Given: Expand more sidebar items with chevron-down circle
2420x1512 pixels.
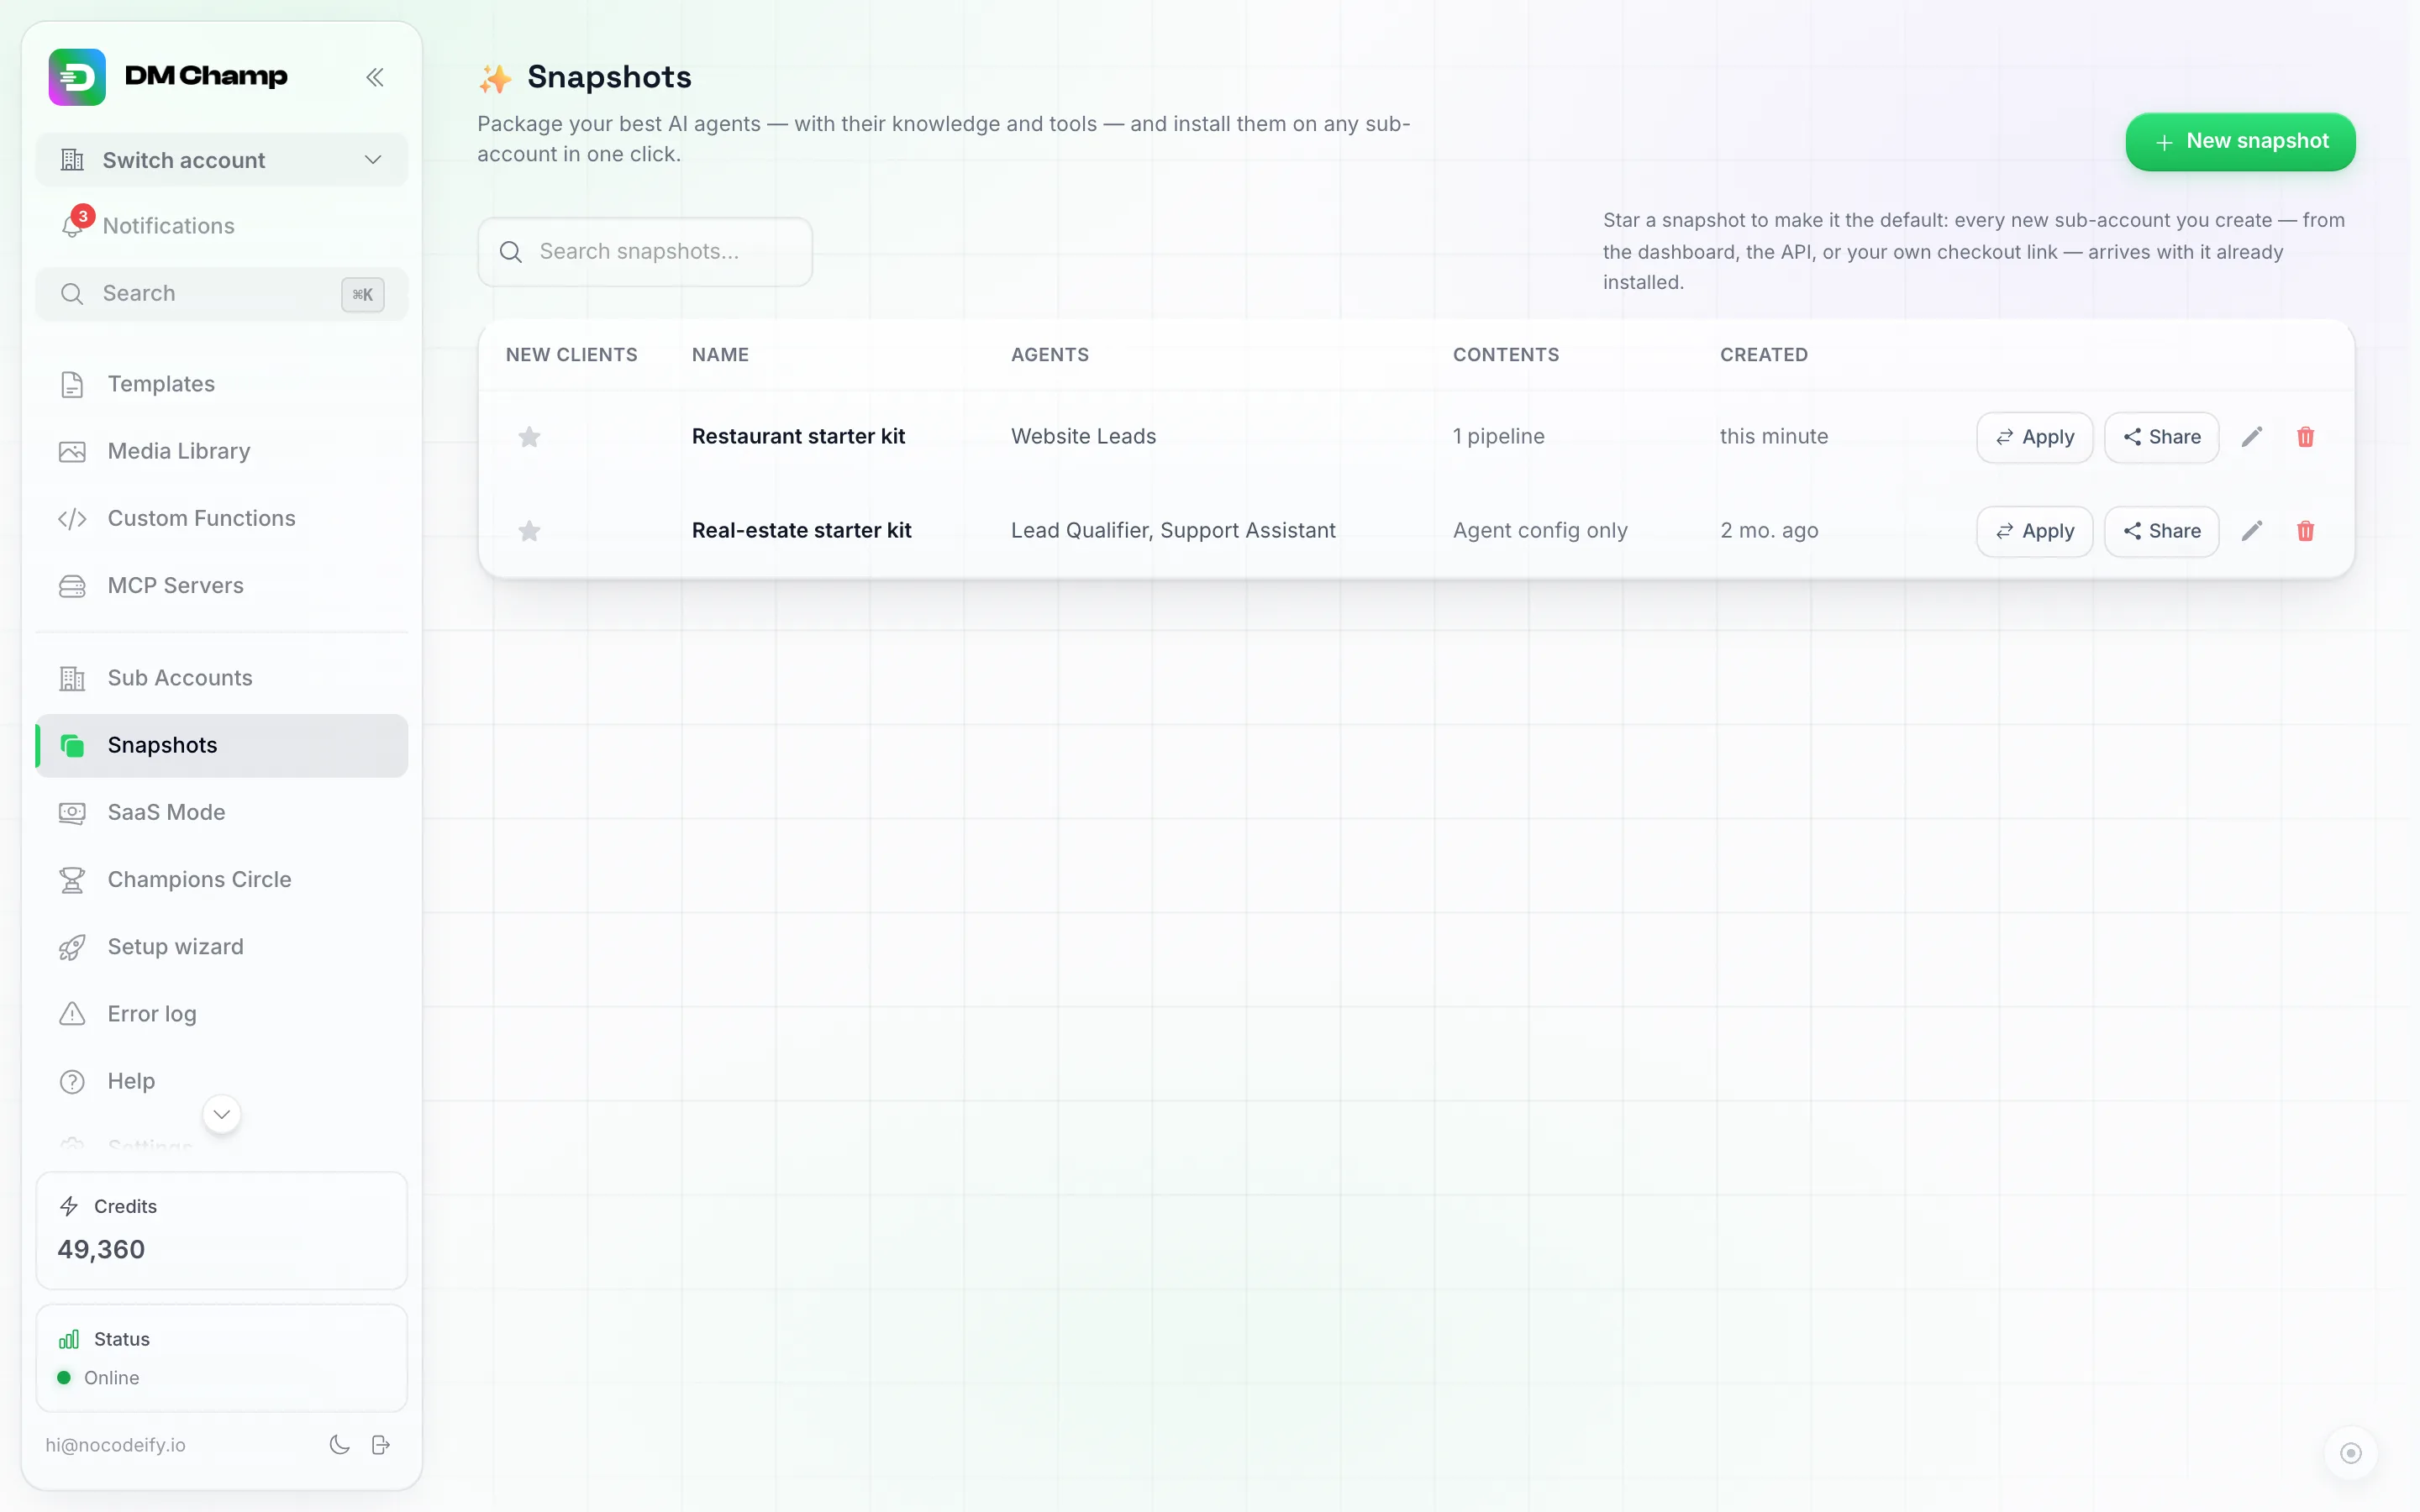Looking at the screenshot, I should 222,1114.
